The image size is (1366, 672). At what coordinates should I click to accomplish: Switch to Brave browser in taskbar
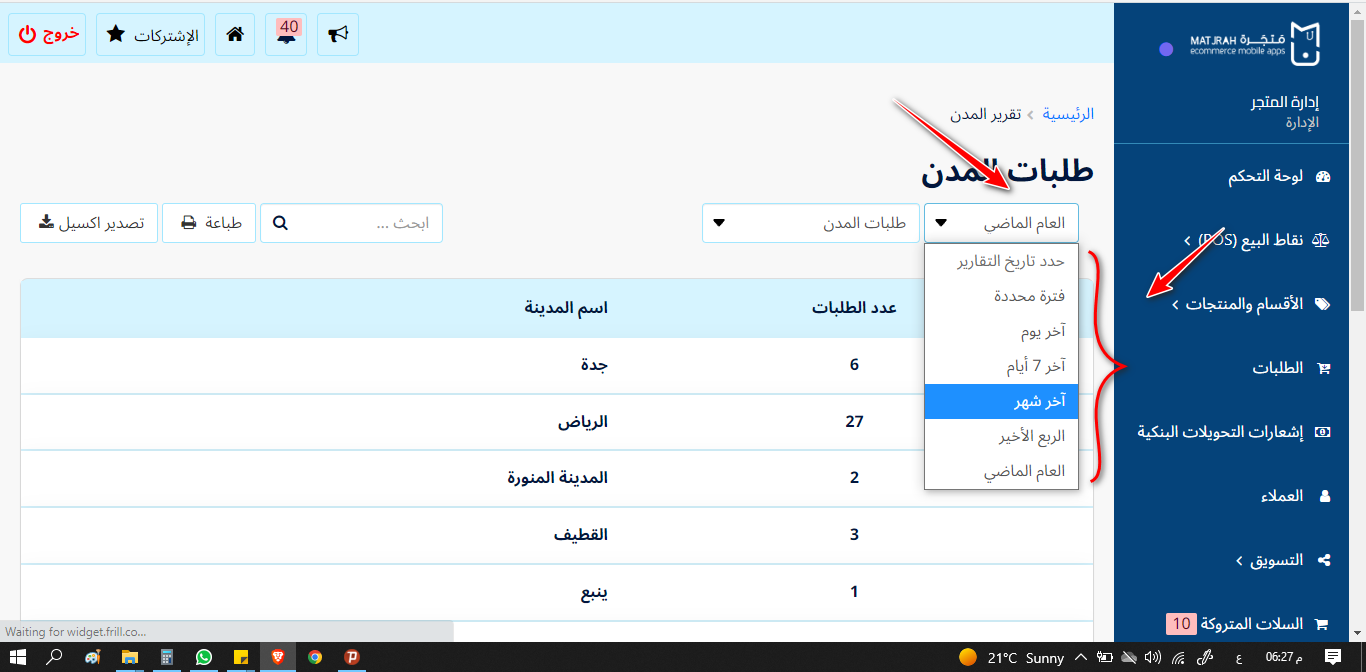pos(277,657)
